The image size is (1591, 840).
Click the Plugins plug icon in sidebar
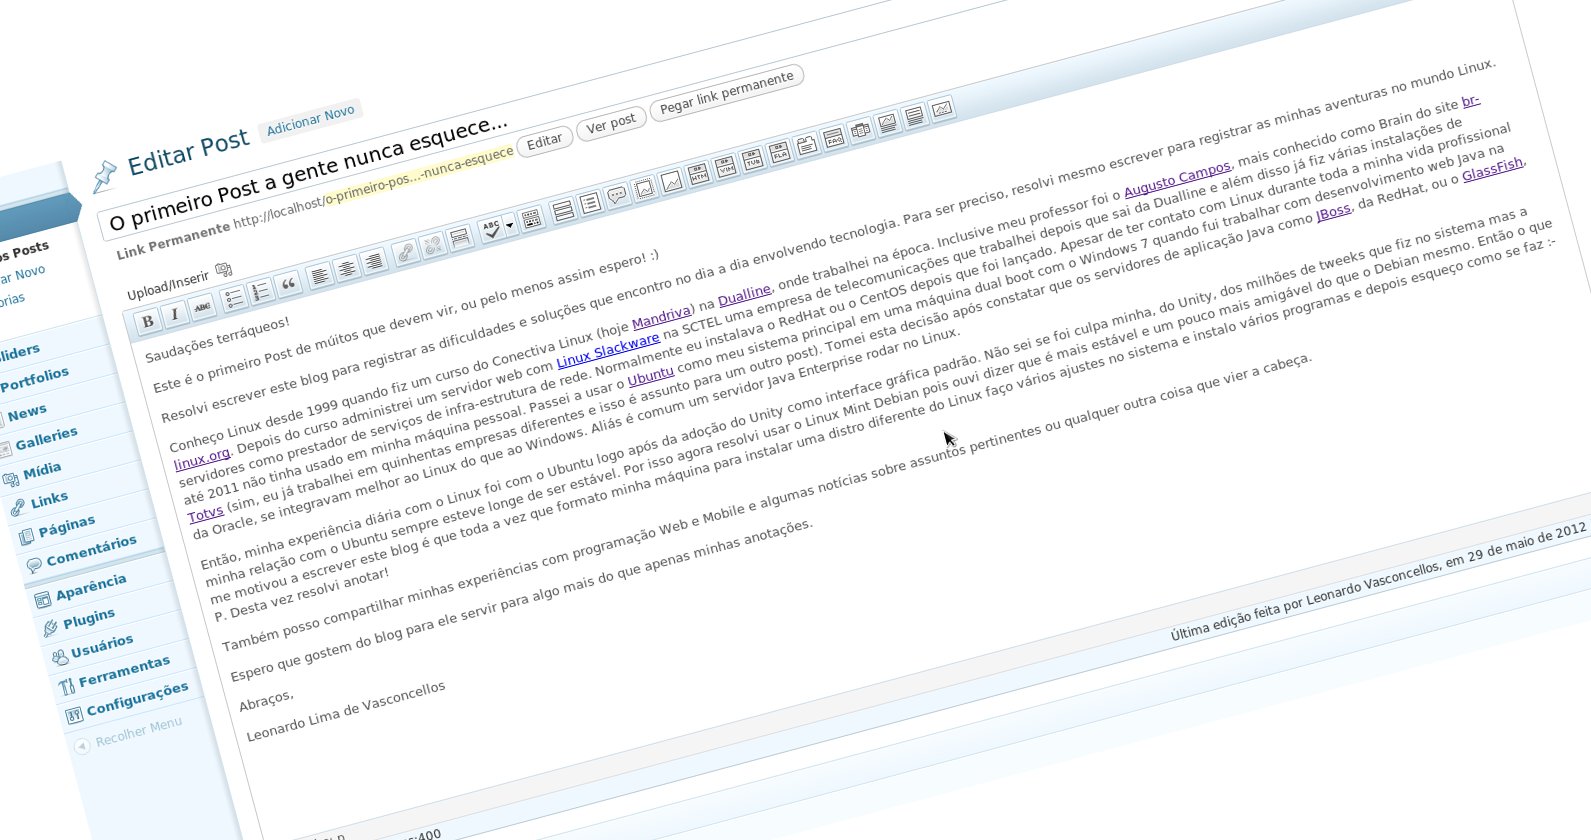pyautogui.click(x=50, y=628)
